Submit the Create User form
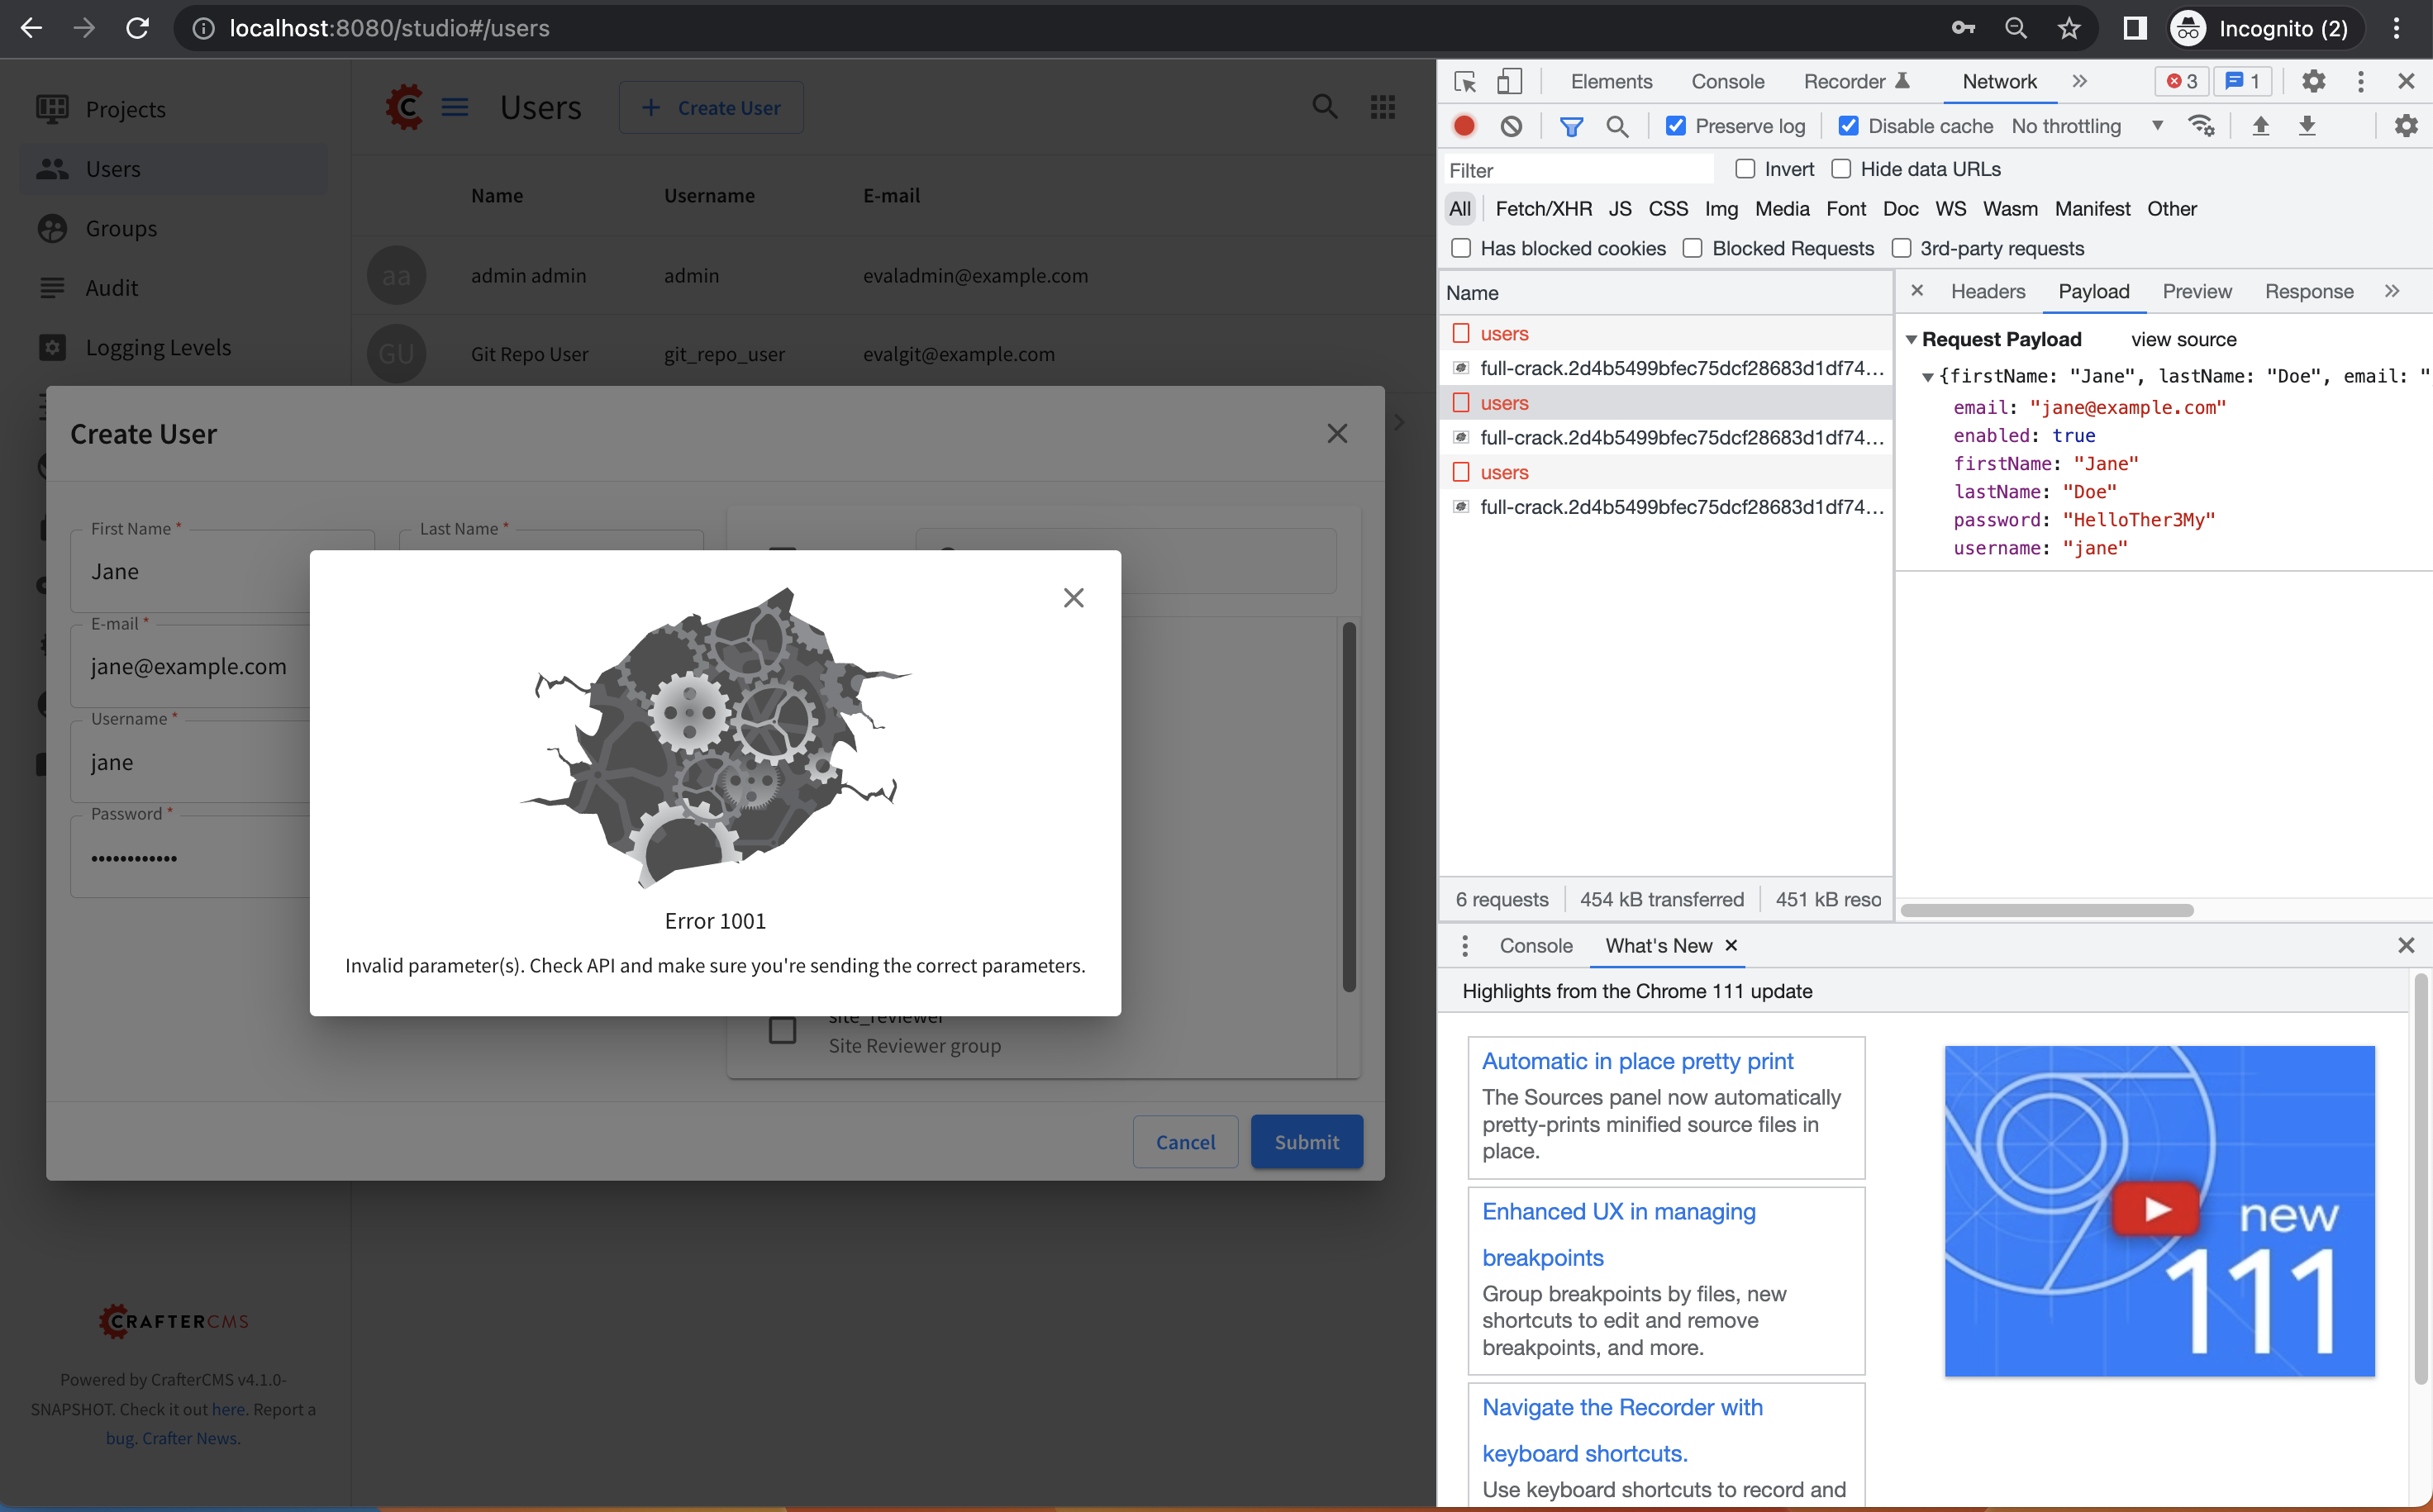 [x=1306, y=1141]
